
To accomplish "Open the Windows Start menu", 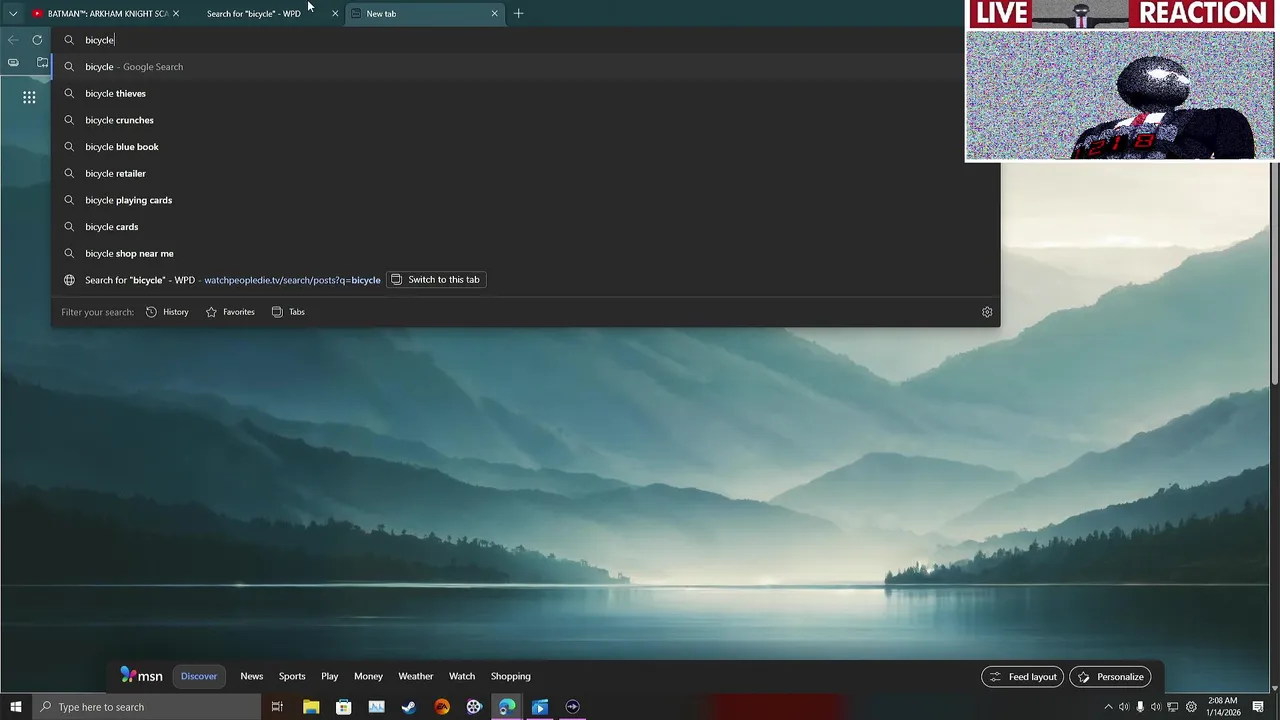I will pos(15,707).
